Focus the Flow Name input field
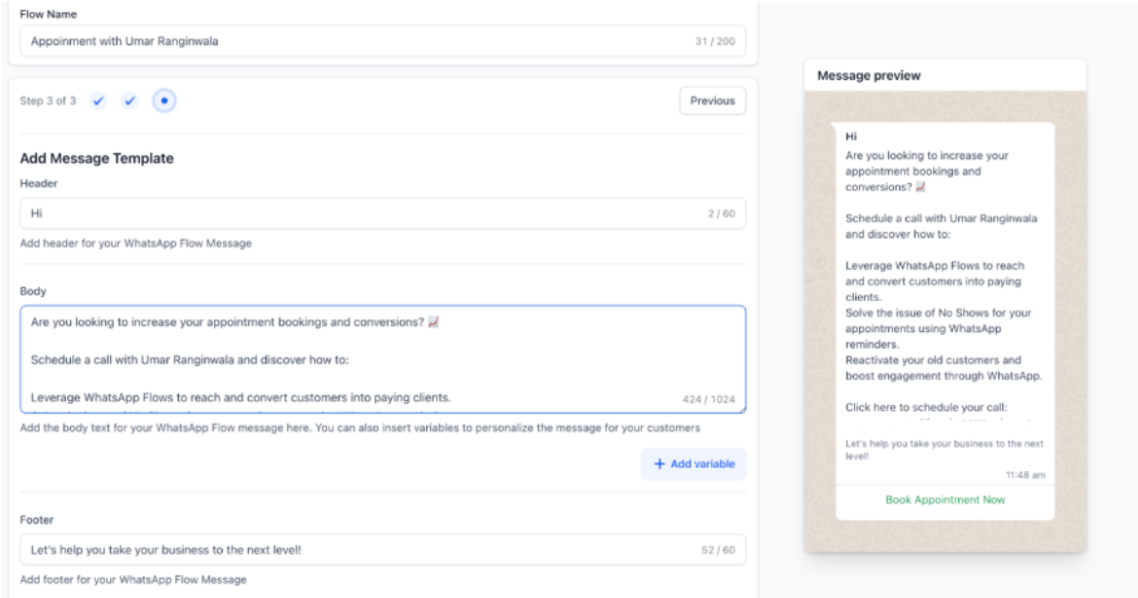This screenshot has width=1138, height=598. tap(350, 41)
